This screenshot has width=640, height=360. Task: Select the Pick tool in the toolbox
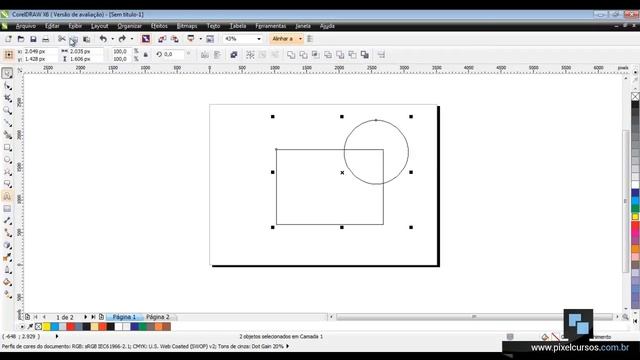click(7, 73)
